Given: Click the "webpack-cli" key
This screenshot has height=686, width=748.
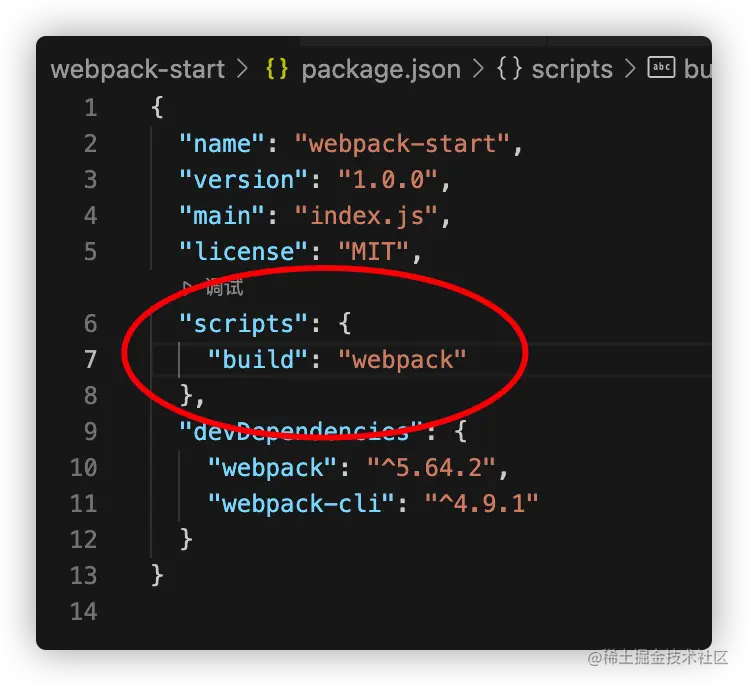Looking at the screenshot, I should click(x=301, y=503).
